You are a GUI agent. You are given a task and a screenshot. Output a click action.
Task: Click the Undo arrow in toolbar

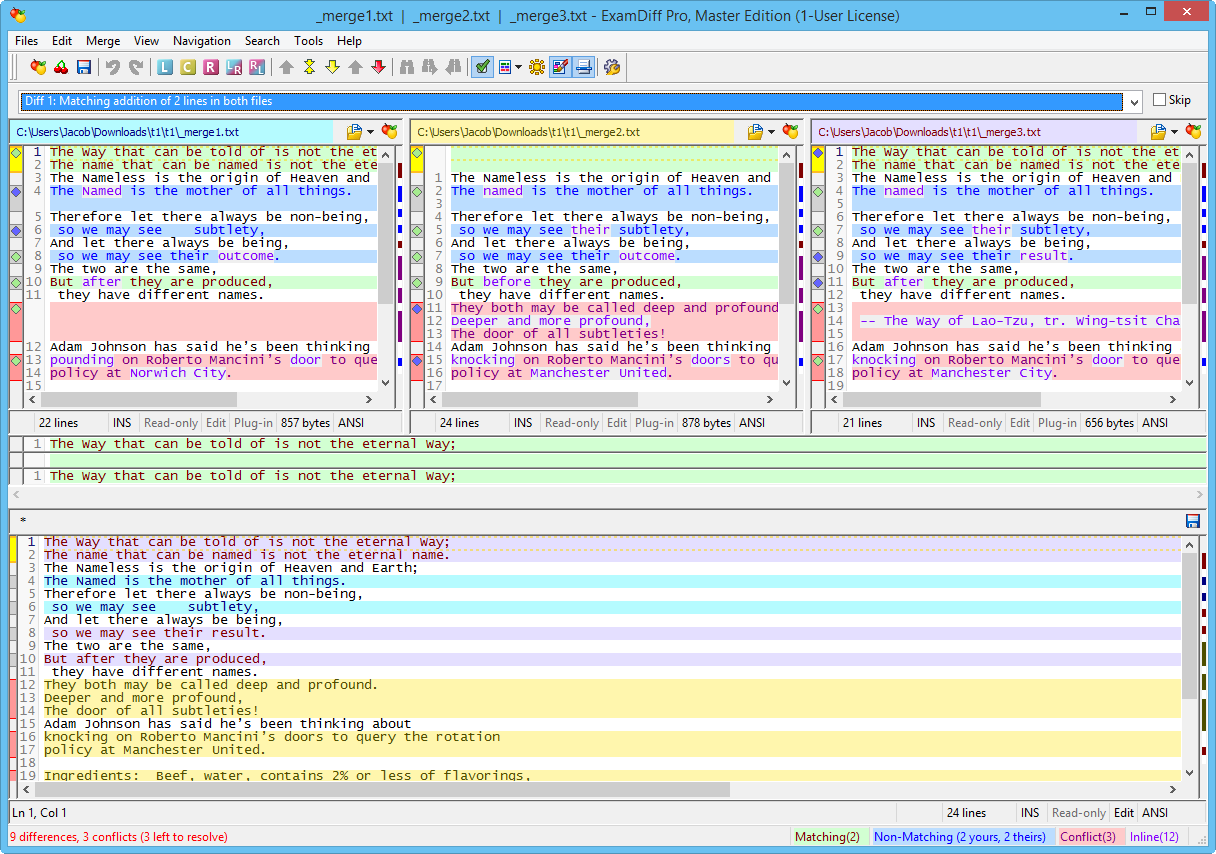click(x=113, y=67)
